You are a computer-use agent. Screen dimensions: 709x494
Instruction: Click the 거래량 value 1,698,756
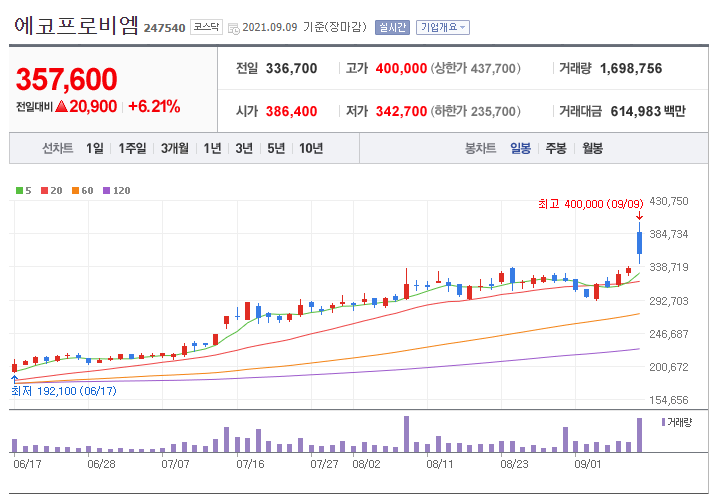(x=631, y=69)
